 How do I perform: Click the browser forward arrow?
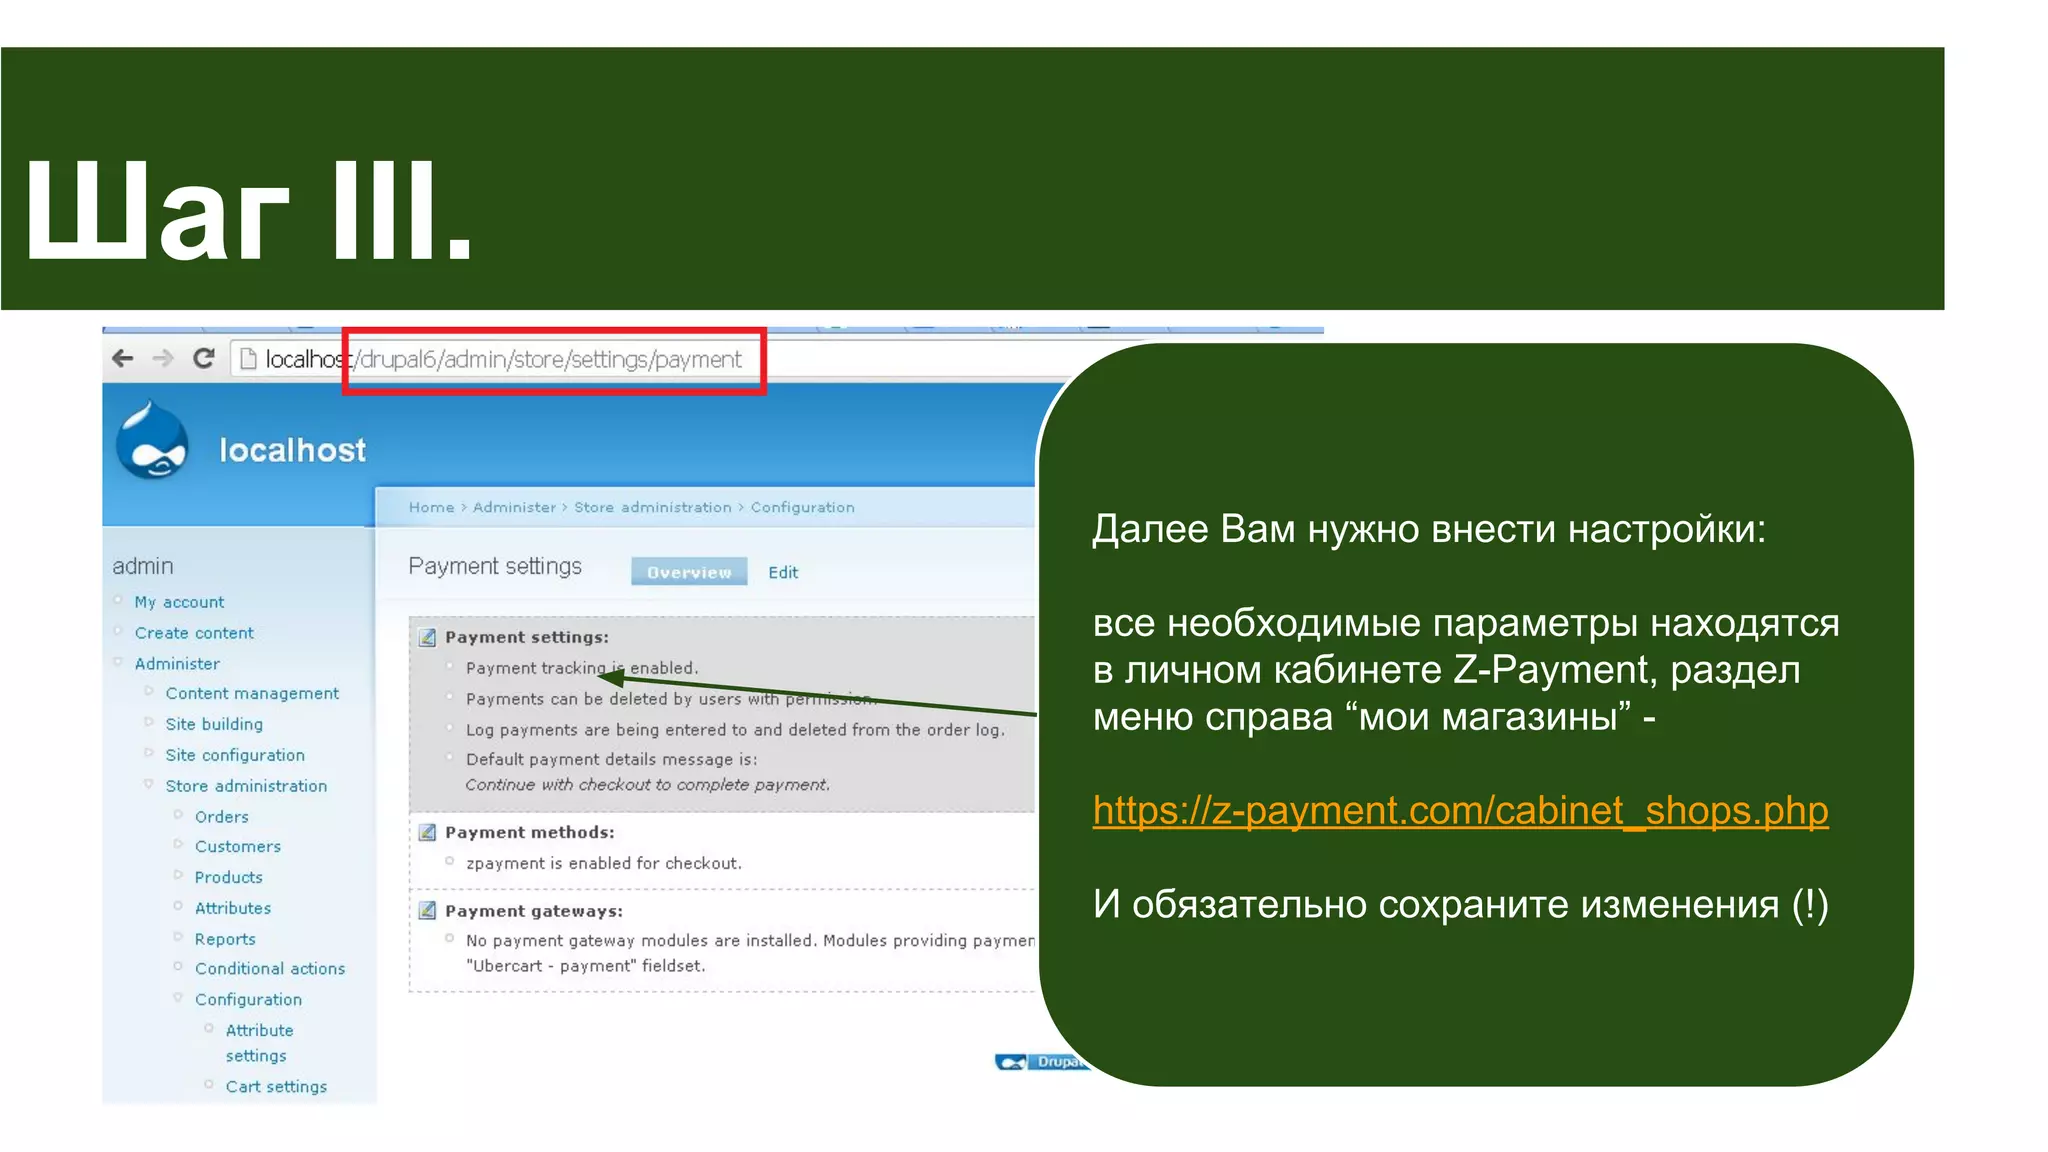[163, 358]
